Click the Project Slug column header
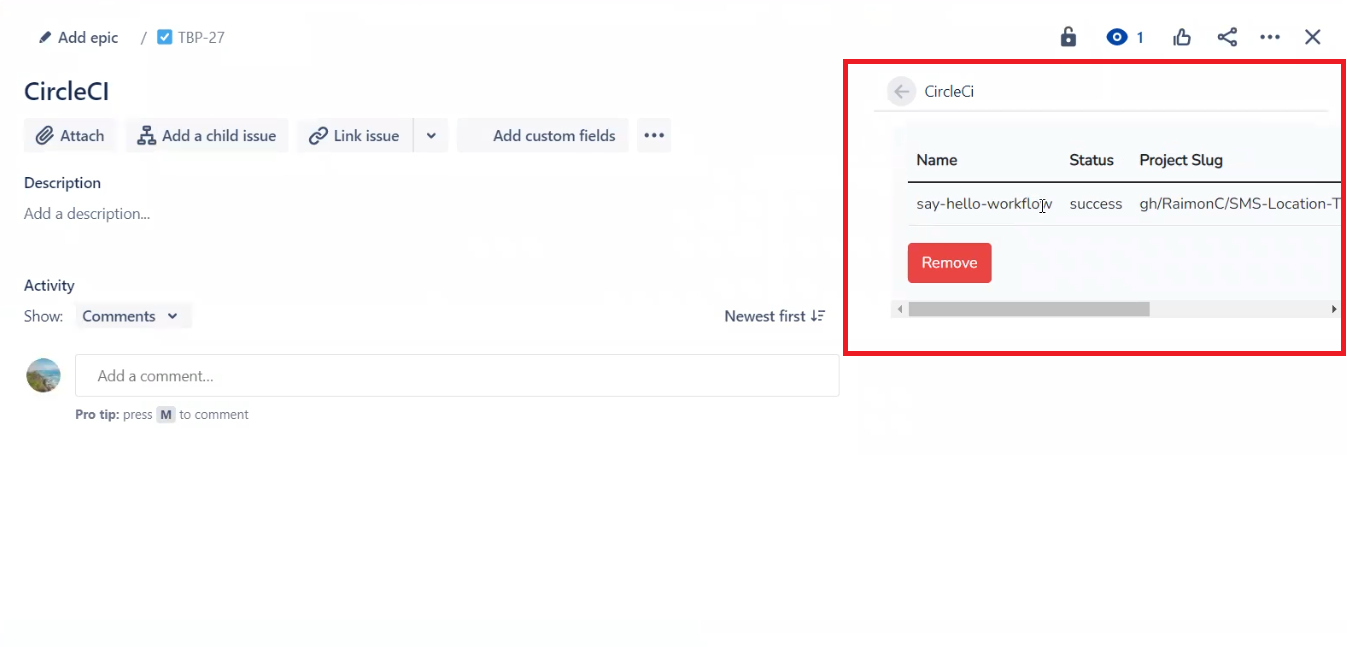The height and width of the screenshot is (647, 1347). tap(1181, 160)
